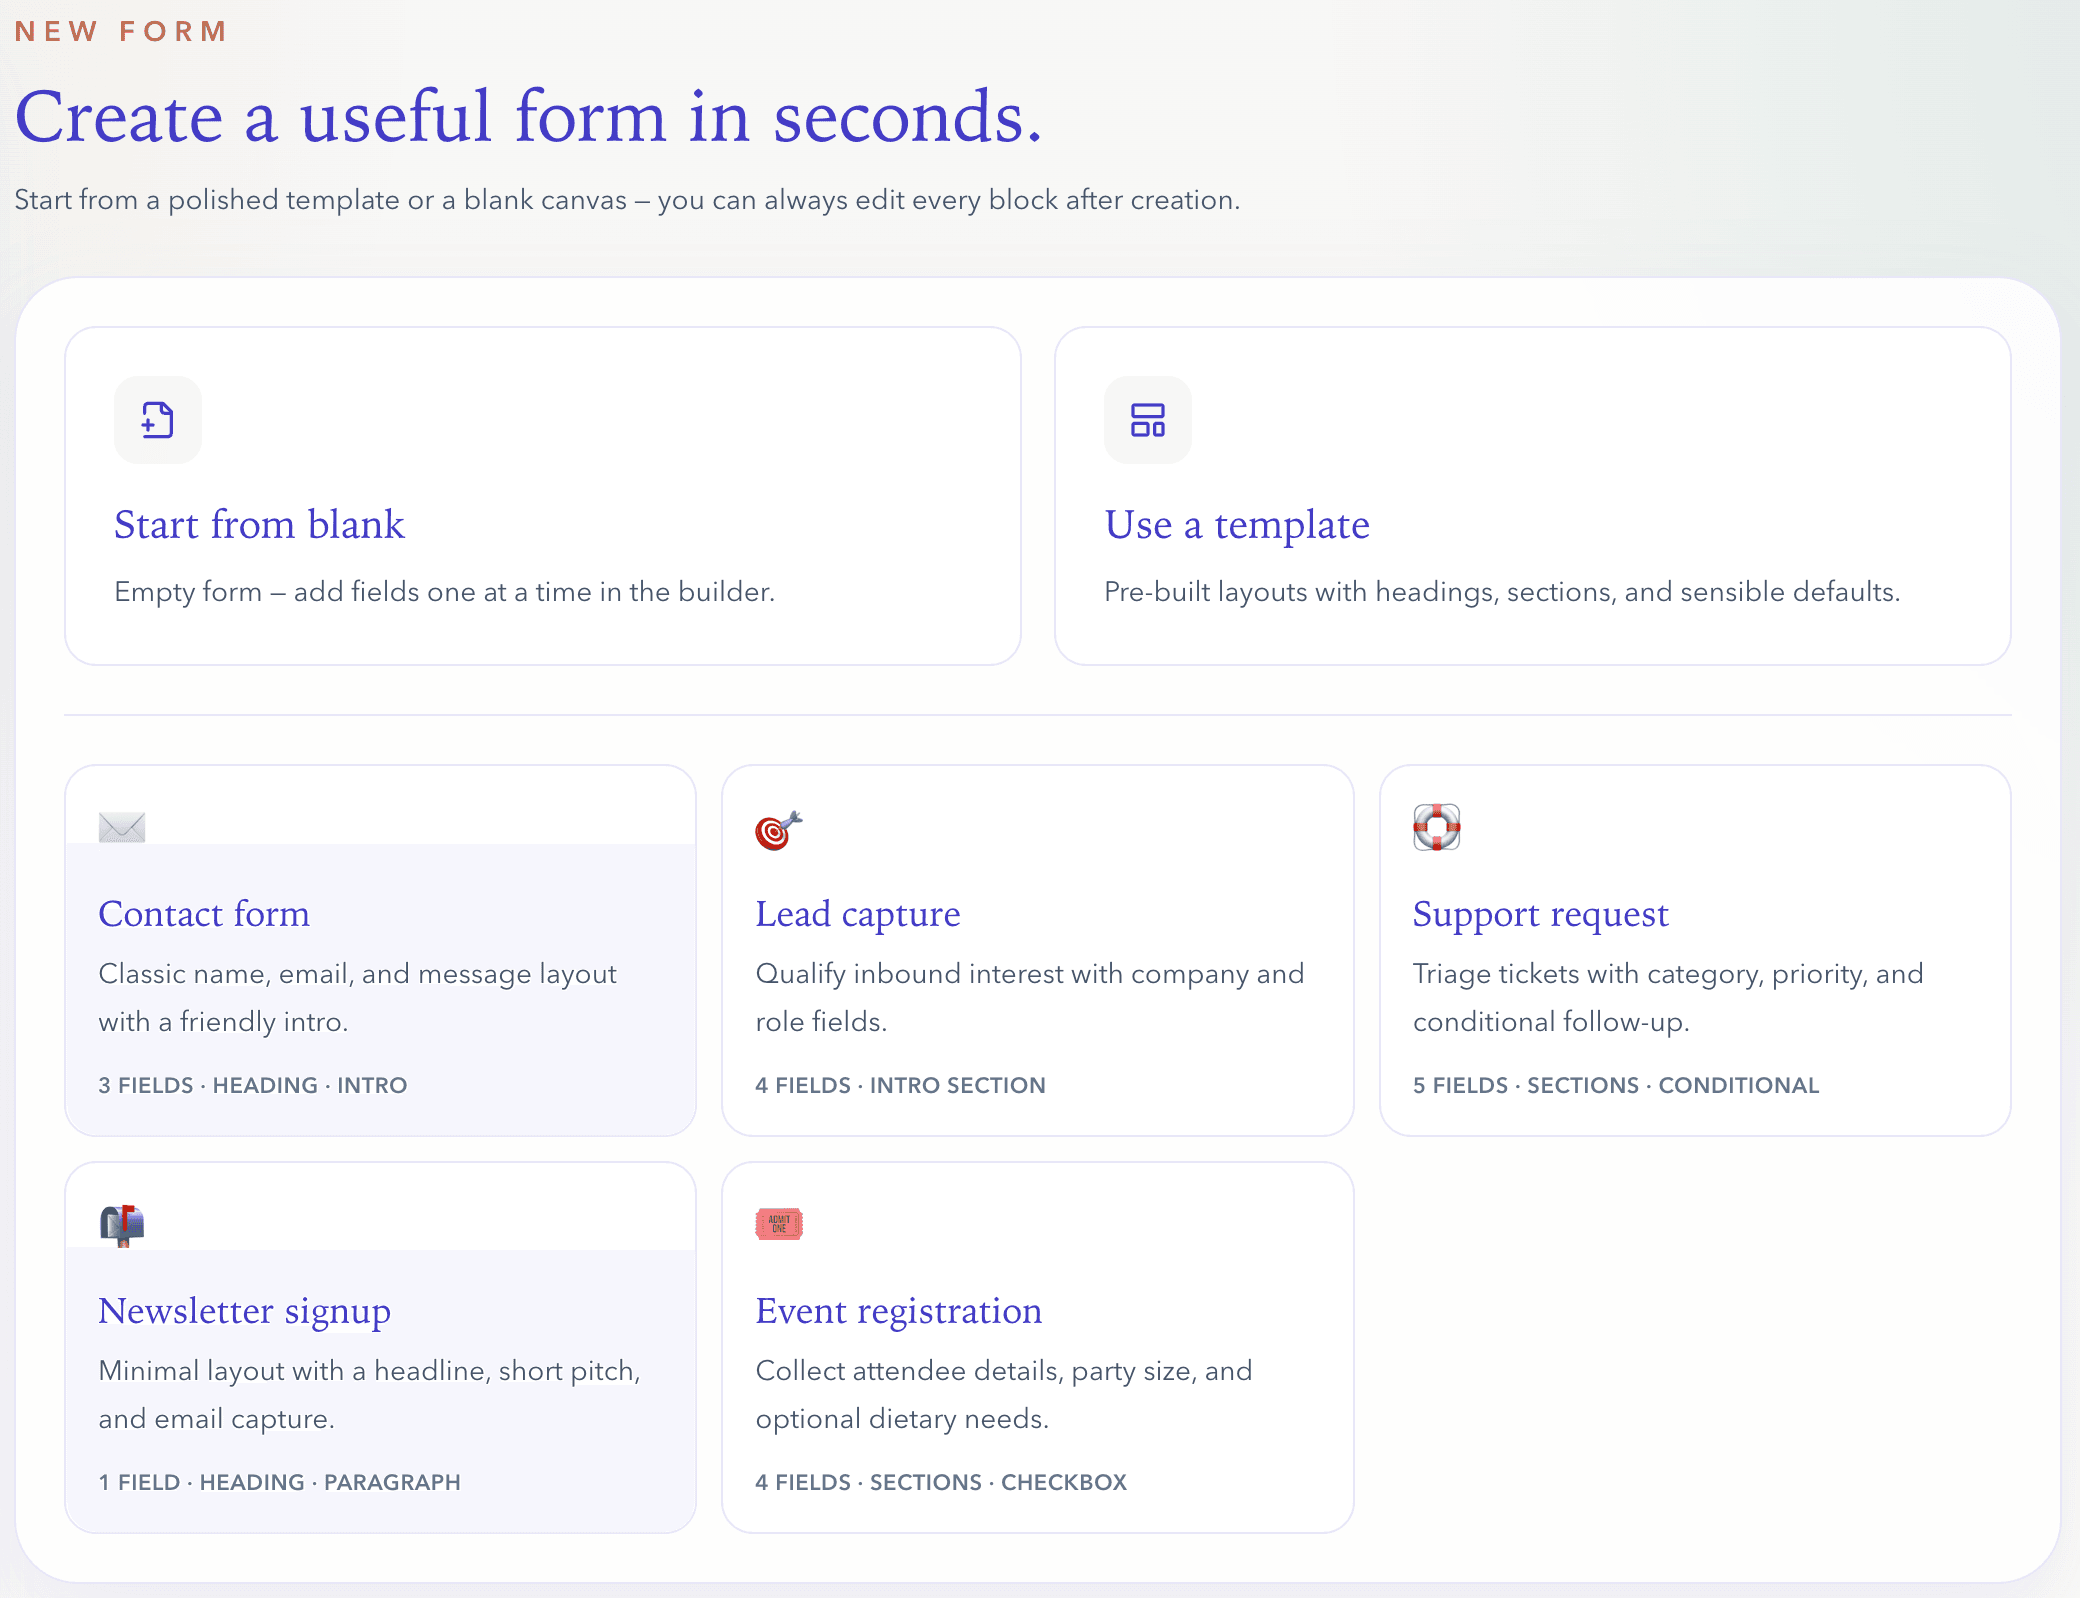
Task: Select the Contact form template title
Action: tap(204, 913)
